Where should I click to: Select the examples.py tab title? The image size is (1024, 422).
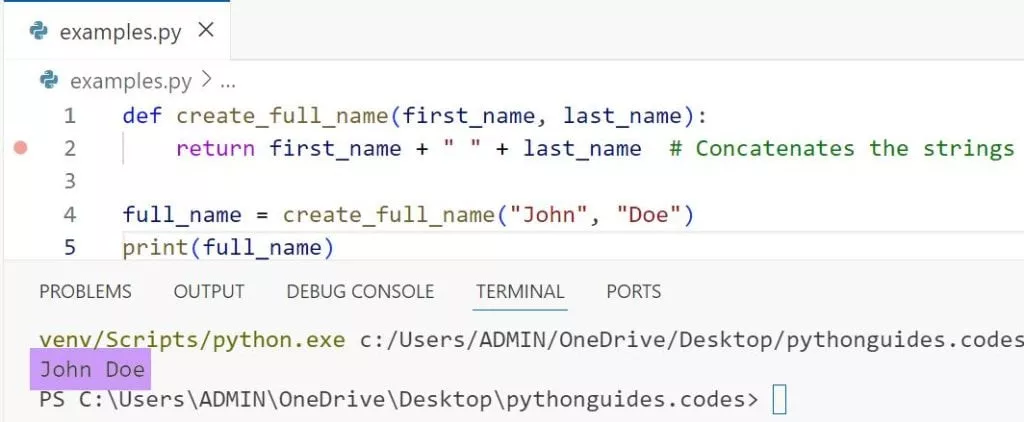pyautogui.click(x=120, y=32)
